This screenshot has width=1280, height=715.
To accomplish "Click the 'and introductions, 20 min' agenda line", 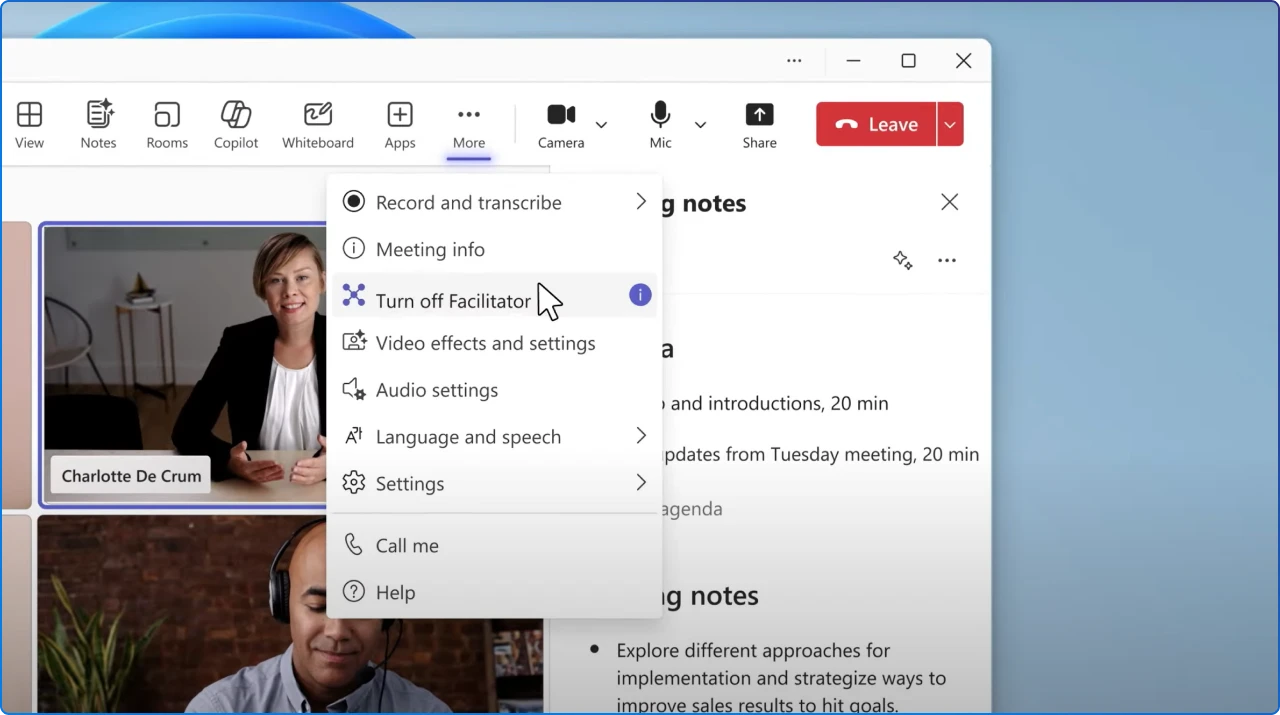I will point(779,403).
